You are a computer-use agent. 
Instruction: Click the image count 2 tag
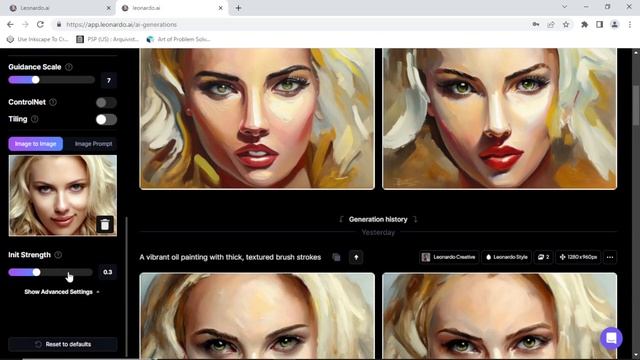click(x=543, y=257)
